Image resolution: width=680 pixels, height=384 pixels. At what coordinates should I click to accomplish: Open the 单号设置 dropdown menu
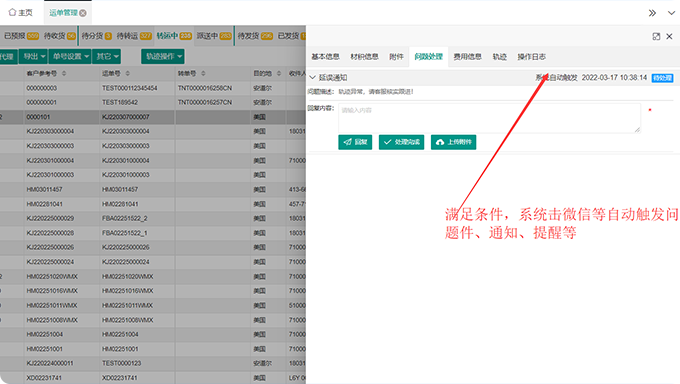coord(70,56)
